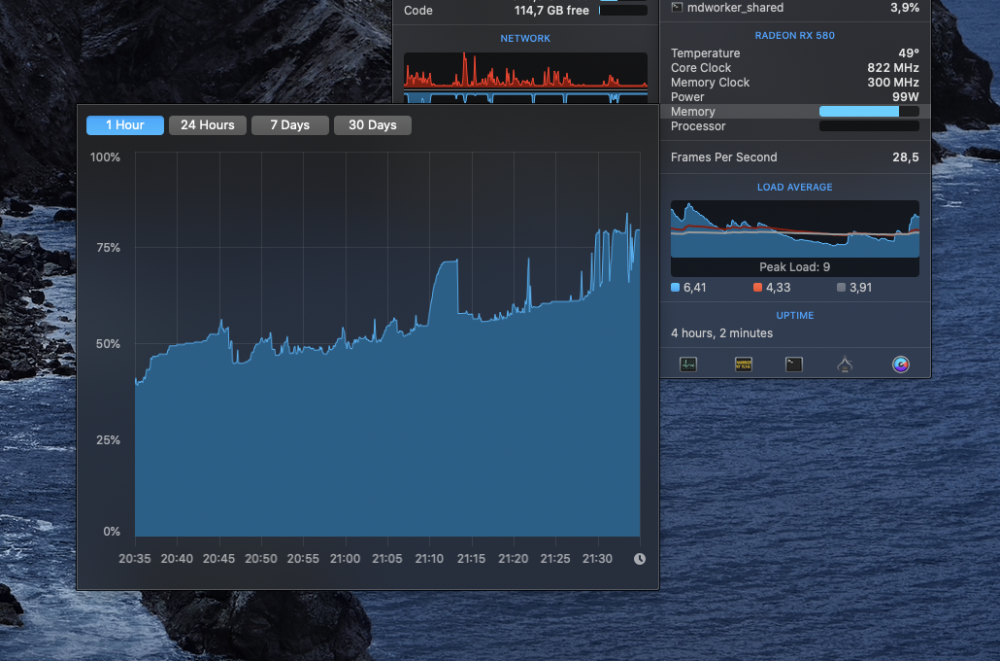The width and height of the screenshot is (1000, 661).
Task: Click the GPU Memory row label
Action: coord(693,112)
